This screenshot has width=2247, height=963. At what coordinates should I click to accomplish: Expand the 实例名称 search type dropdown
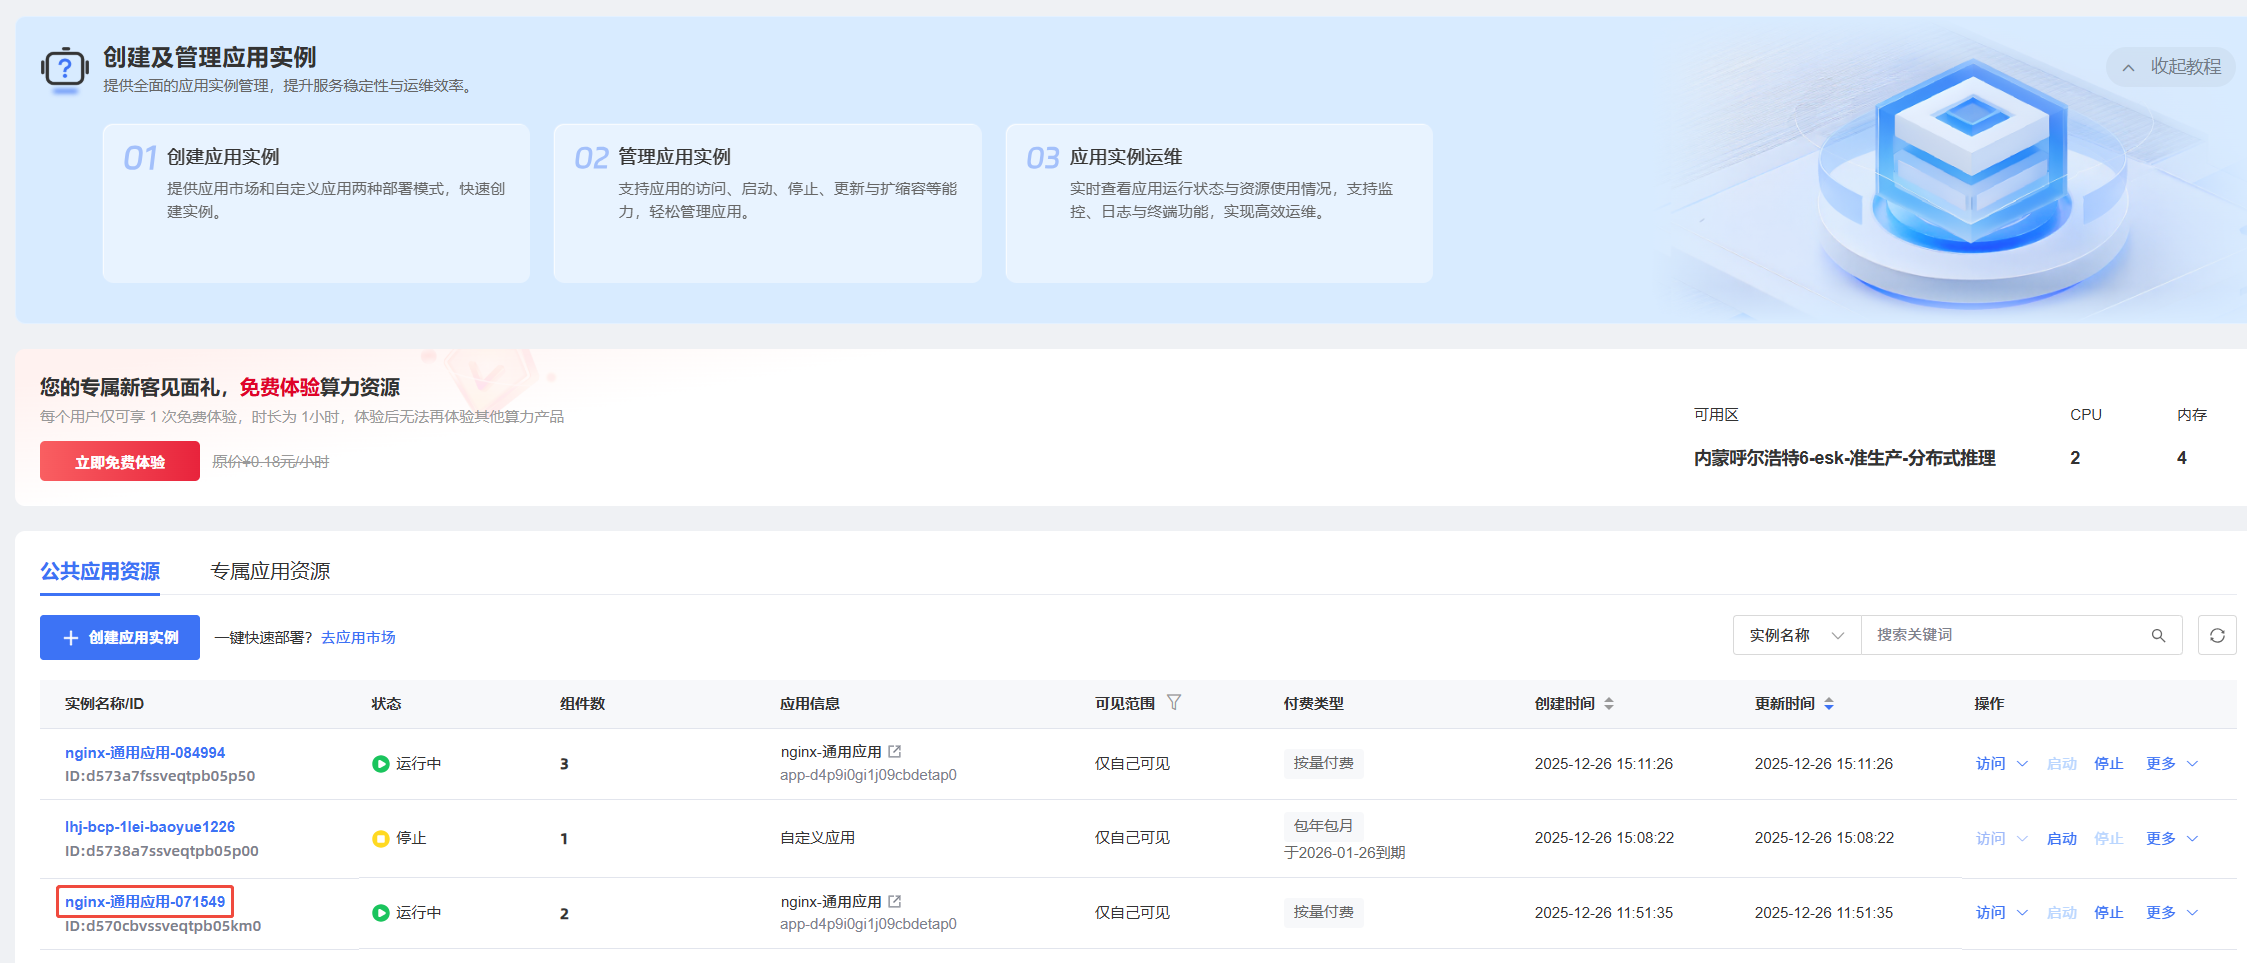pos(1796,636)
